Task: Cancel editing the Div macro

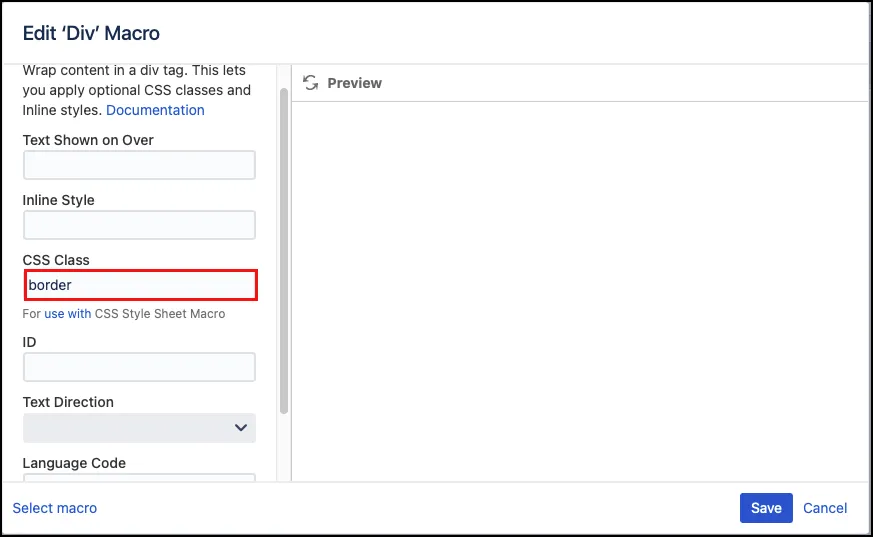Action: [825, 508]
